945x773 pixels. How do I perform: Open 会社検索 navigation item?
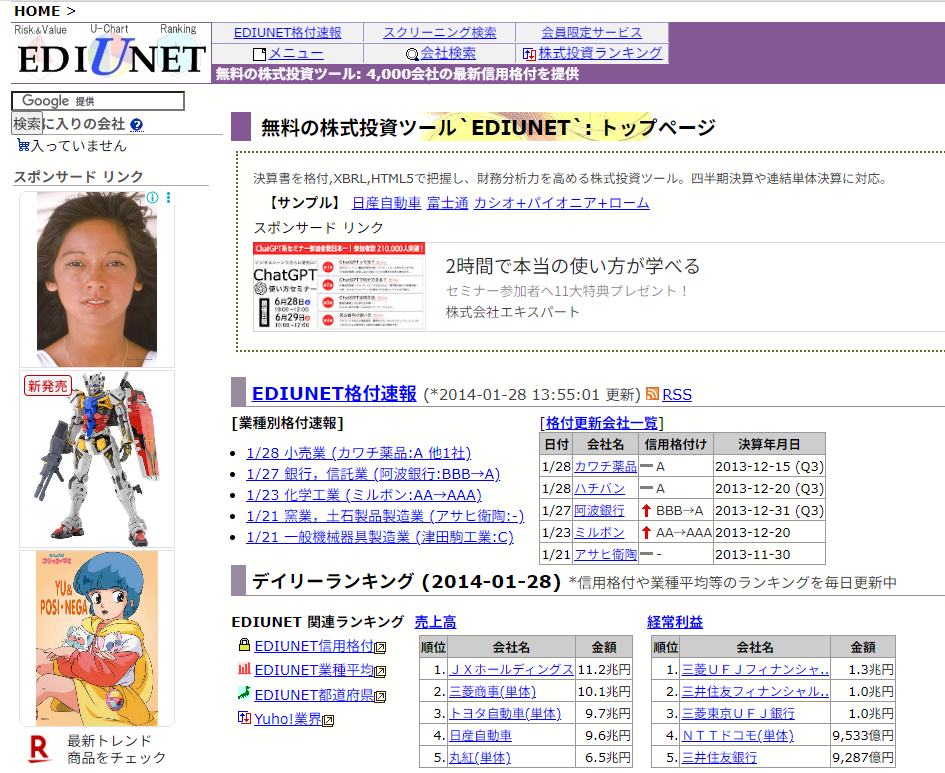click(448, 54)
